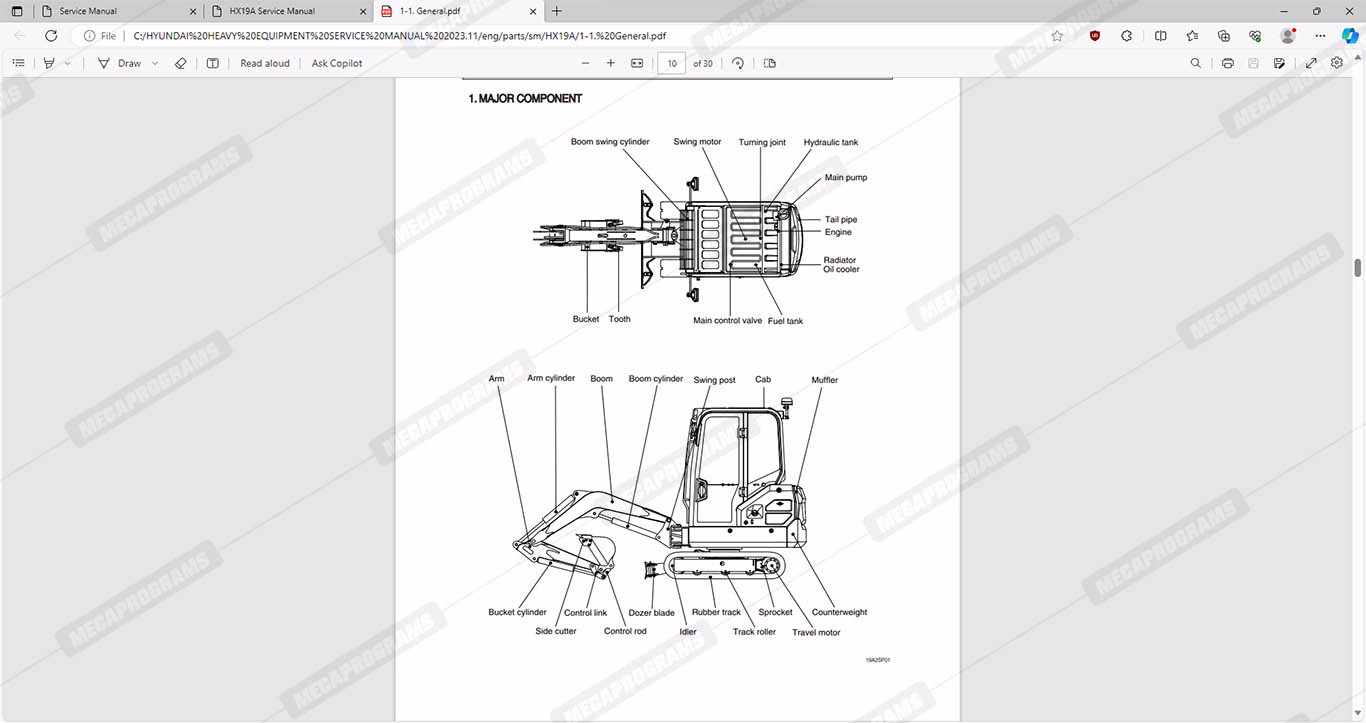Expand the Highlight tool color options
1366x723 pixels.
[x=68, y=63]
